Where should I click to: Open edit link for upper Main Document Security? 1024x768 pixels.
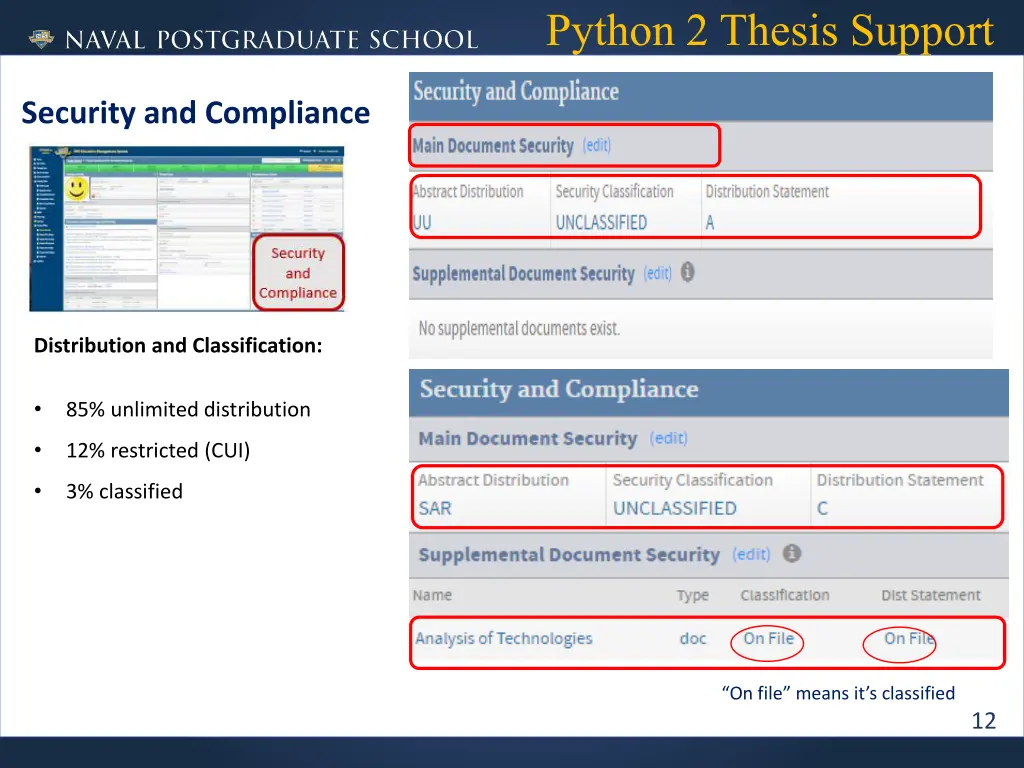point(597,145)
